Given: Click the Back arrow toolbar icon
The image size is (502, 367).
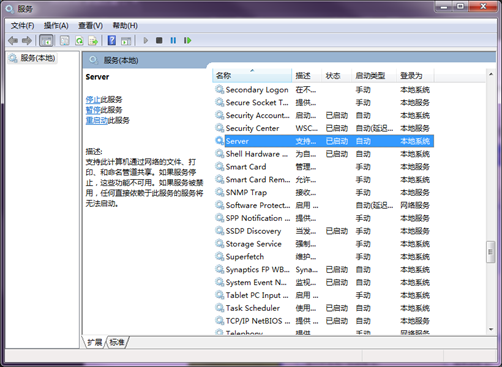Looking at the screenshot, I should [13, 41].
